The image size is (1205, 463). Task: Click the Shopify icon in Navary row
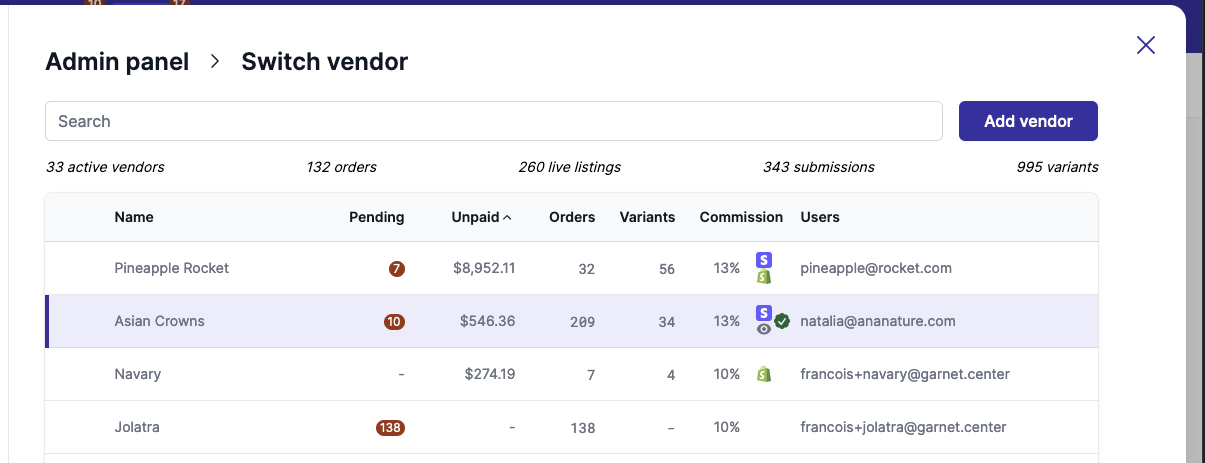[x=764, y=374]
